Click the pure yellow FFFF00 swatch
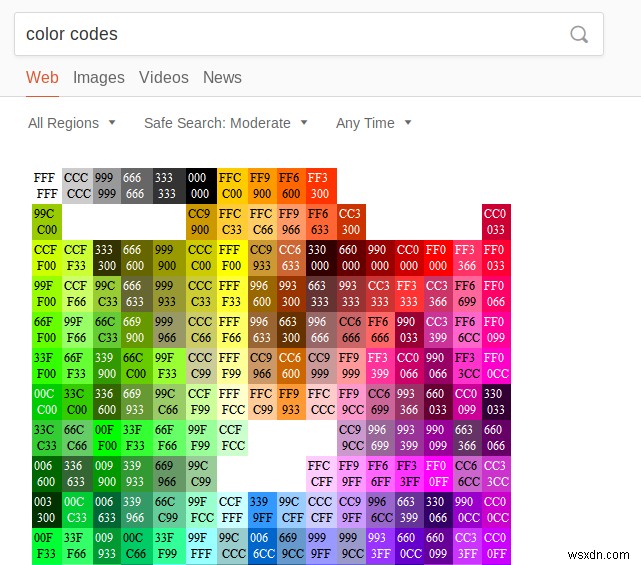This screenshot has height=565, width=641. coord(232,258)
